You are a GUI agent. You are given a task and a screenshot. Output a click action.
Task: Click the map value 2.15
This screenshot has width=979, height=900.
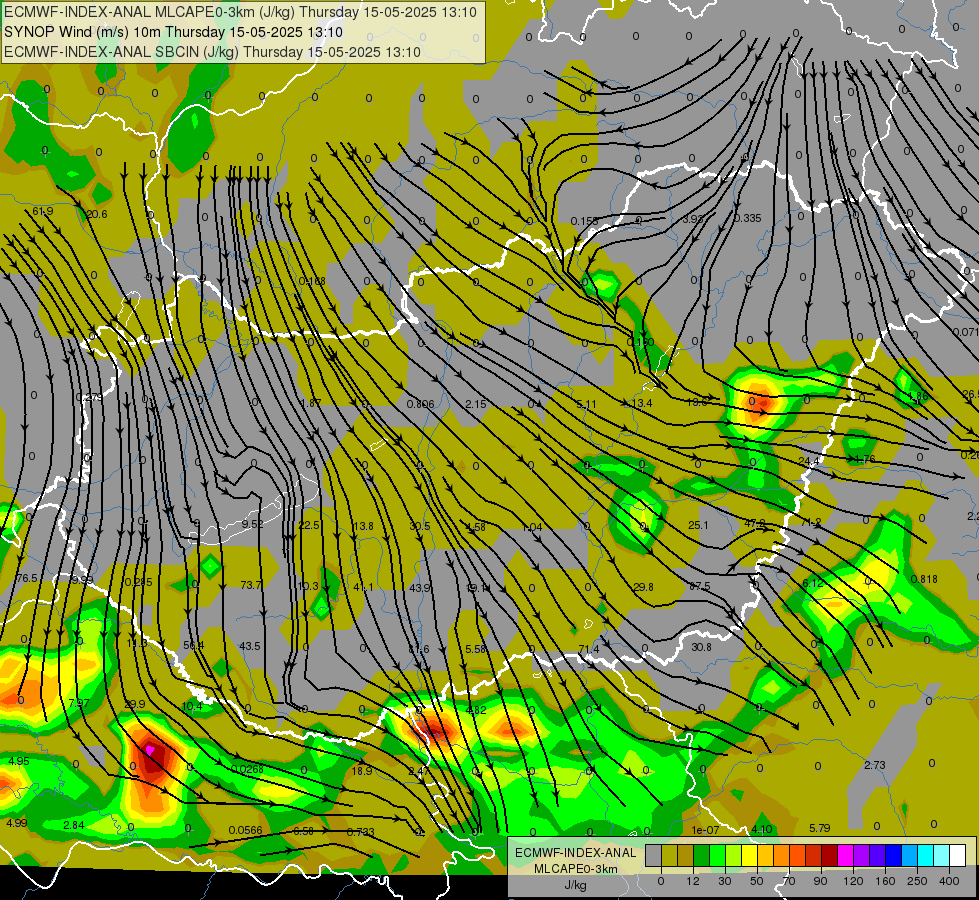(476, 404)
